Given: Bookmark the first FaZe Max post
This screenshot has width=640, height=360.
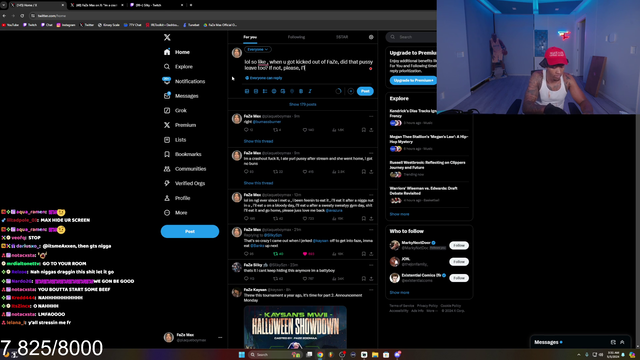Looking at the screenshot, I should click(x=364, y=130).
